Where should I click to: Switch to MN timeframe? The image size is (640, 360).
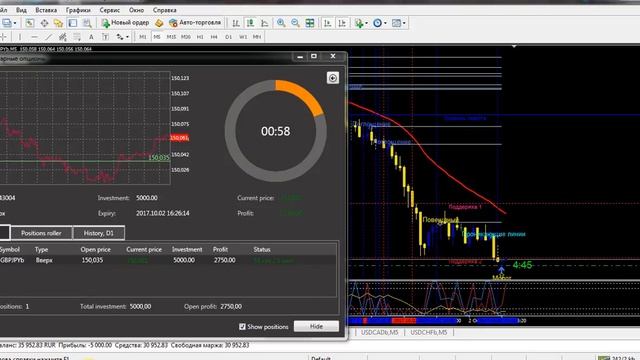pos(257,37)
